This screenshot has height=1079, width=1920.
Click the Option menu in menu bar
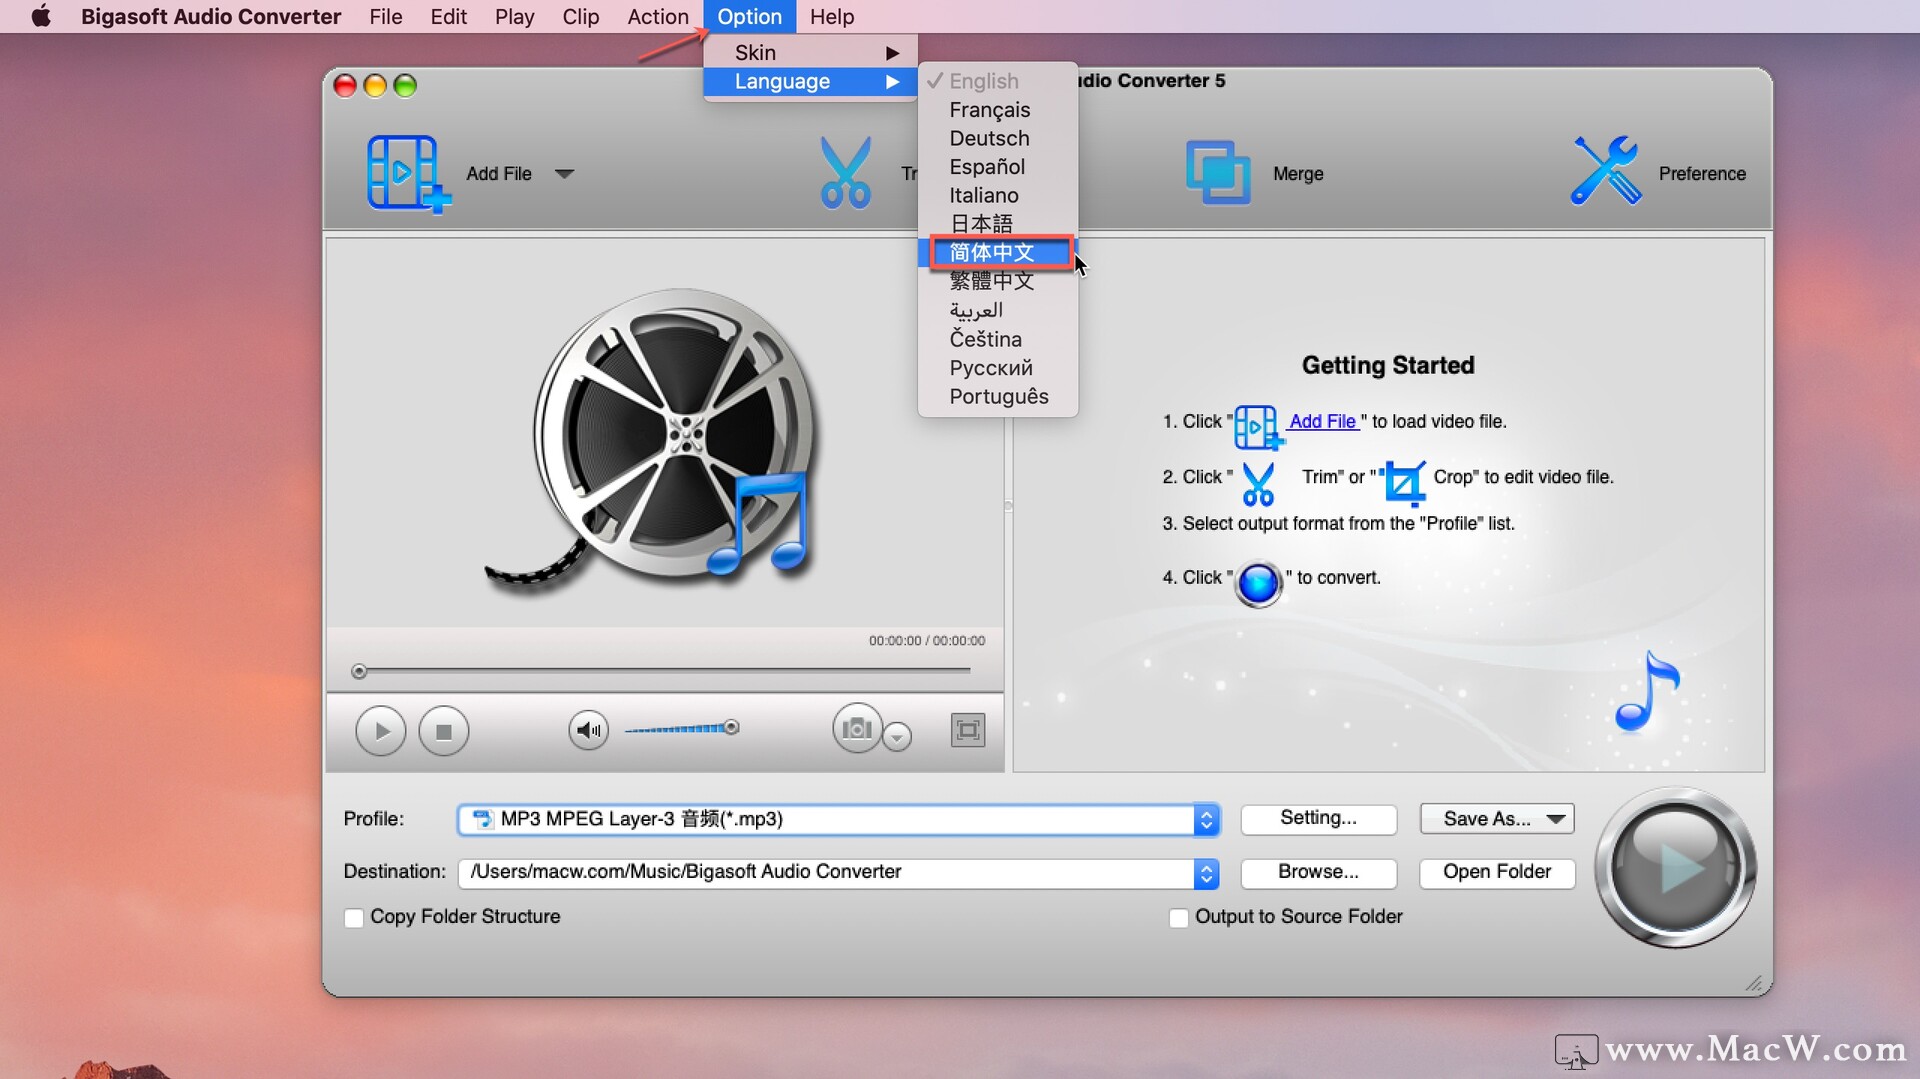coord(749,17)
